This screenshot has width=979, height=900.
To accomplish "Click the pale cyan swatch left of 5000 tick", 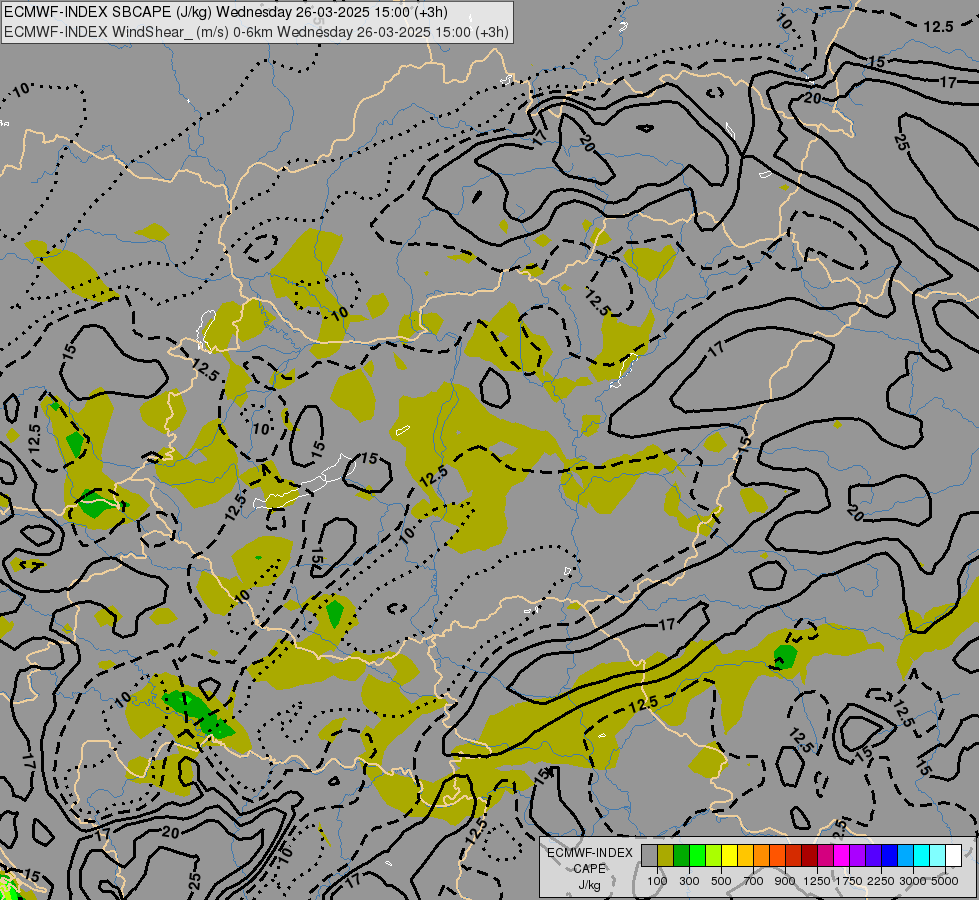I will [x=937, y=855].
